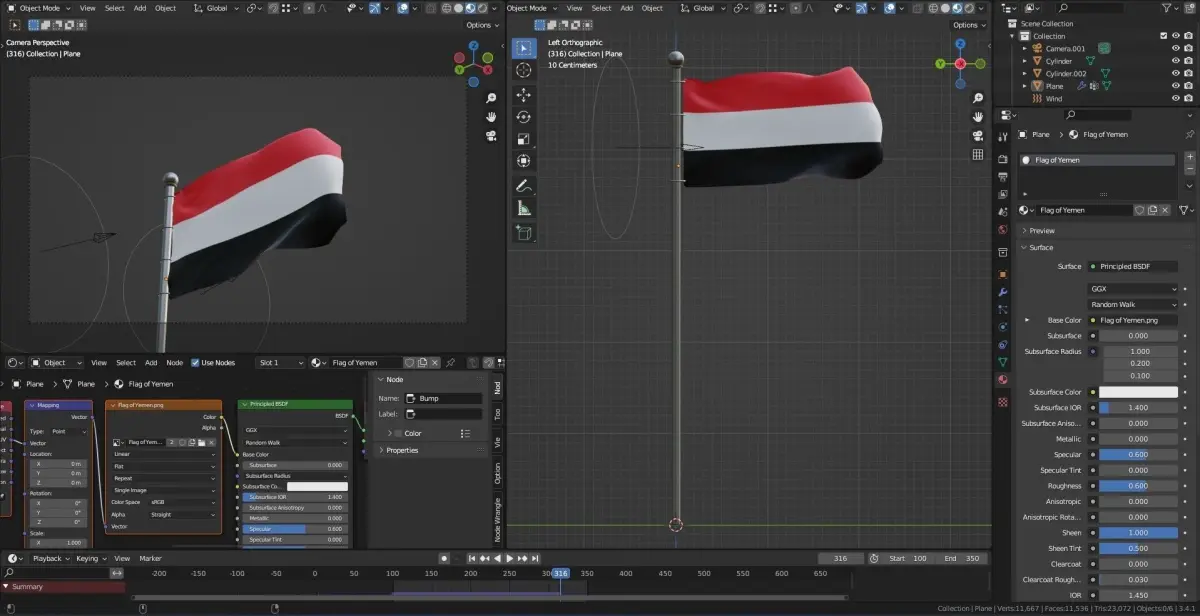
Task: Select the Move tool in right viewport
Action: tap(524, 95)
